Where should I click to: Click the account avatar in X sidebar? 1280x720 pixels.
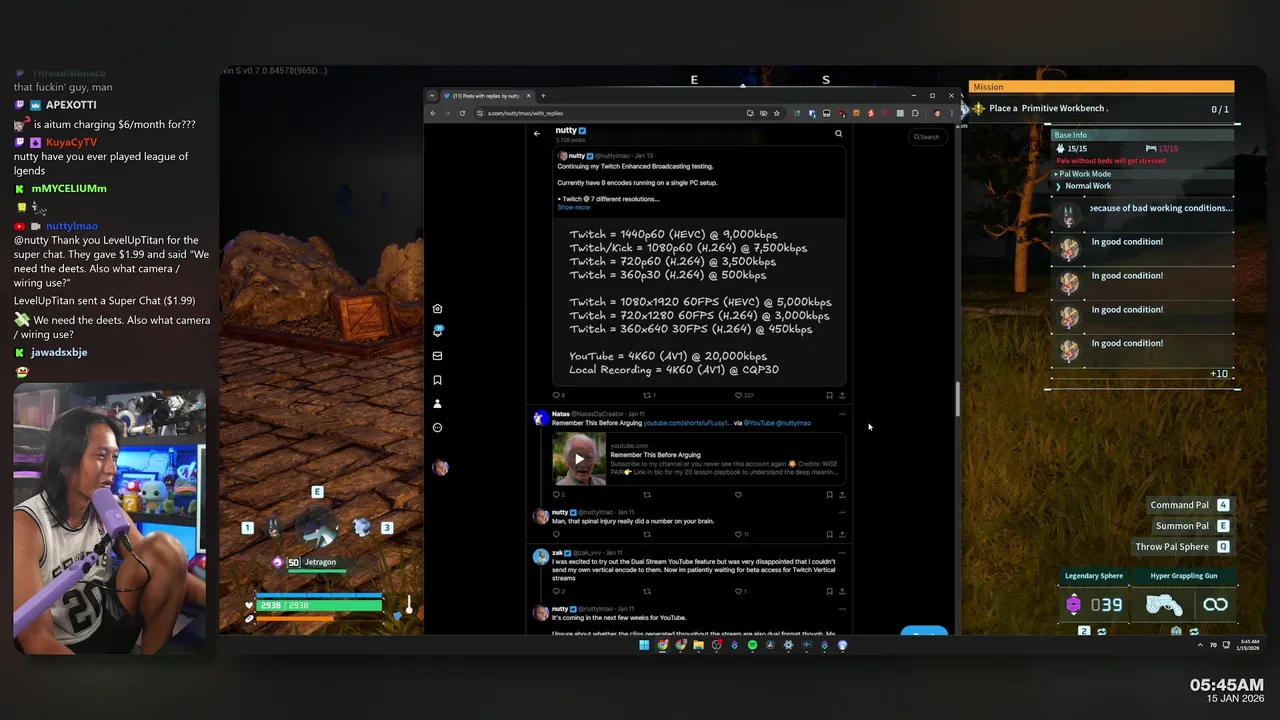click(440, 467)
